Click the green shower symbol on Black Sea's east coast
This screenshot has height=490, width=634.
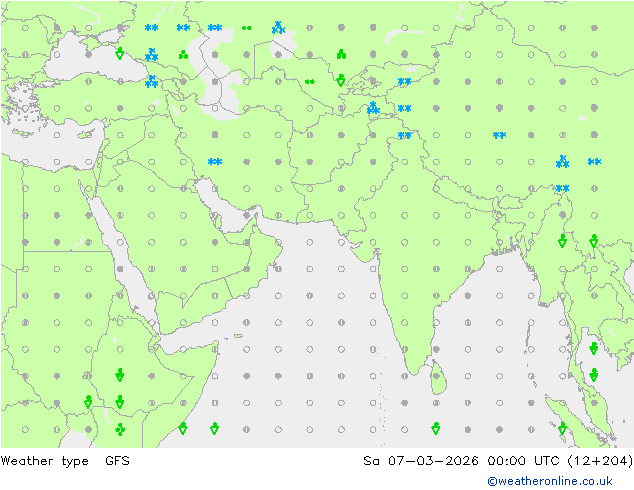(120, 53)
